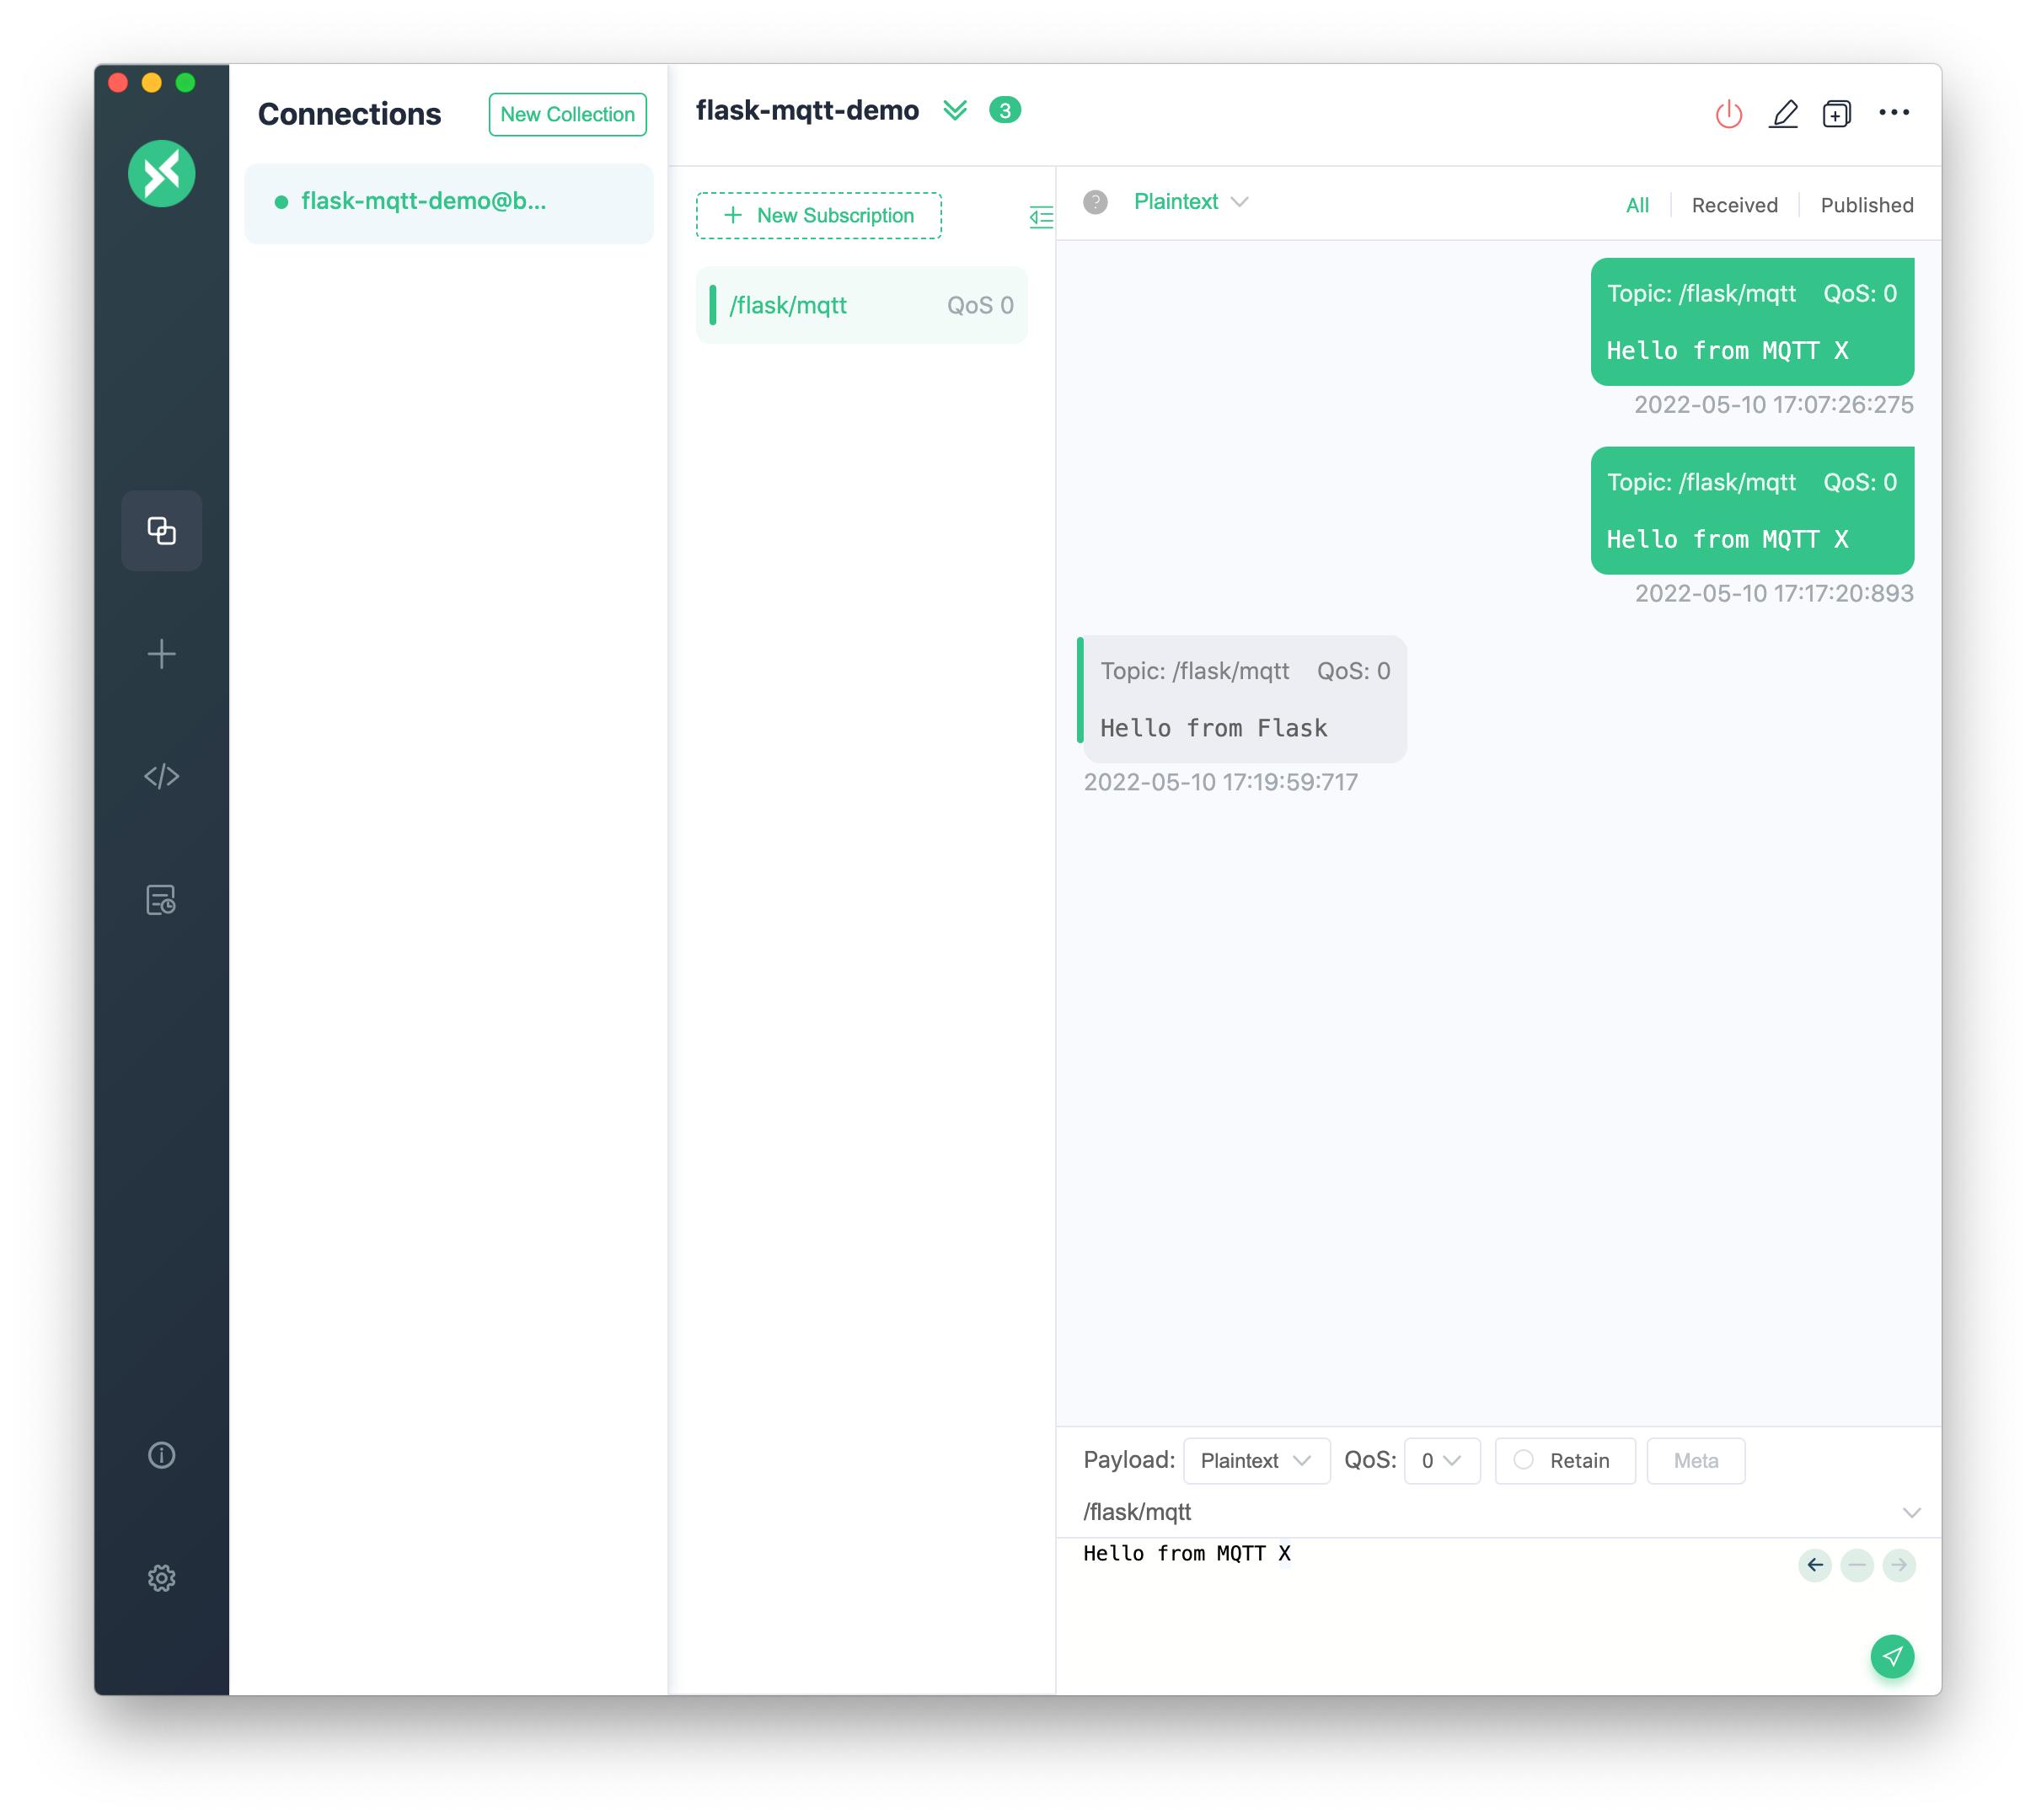2036x1820 pixels.
Task: Expand the Payload format dropdown
Action: (x=1254, y=1460)
